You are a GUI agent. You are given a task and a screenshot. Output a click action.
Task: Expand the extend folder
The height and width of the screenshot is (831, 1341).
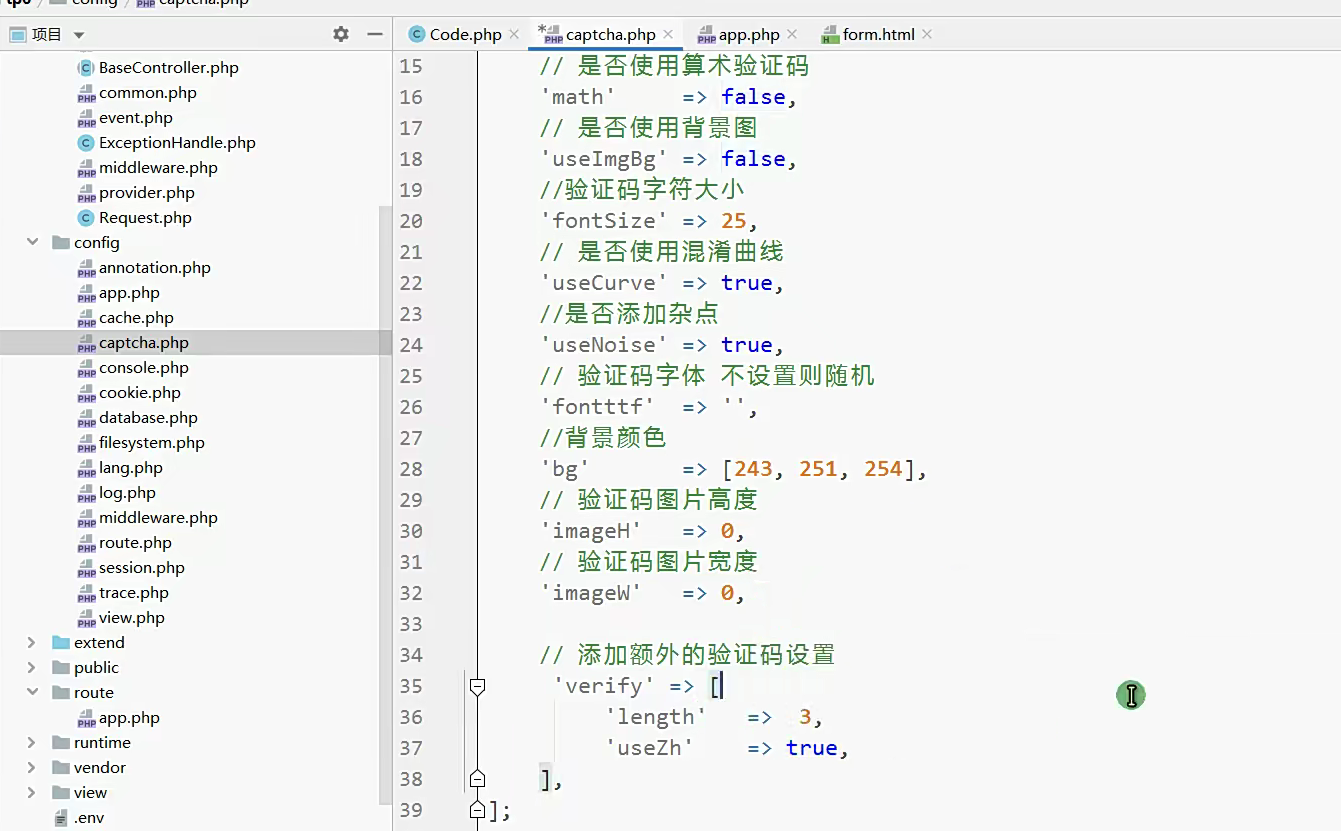click(x=30, y=642)
